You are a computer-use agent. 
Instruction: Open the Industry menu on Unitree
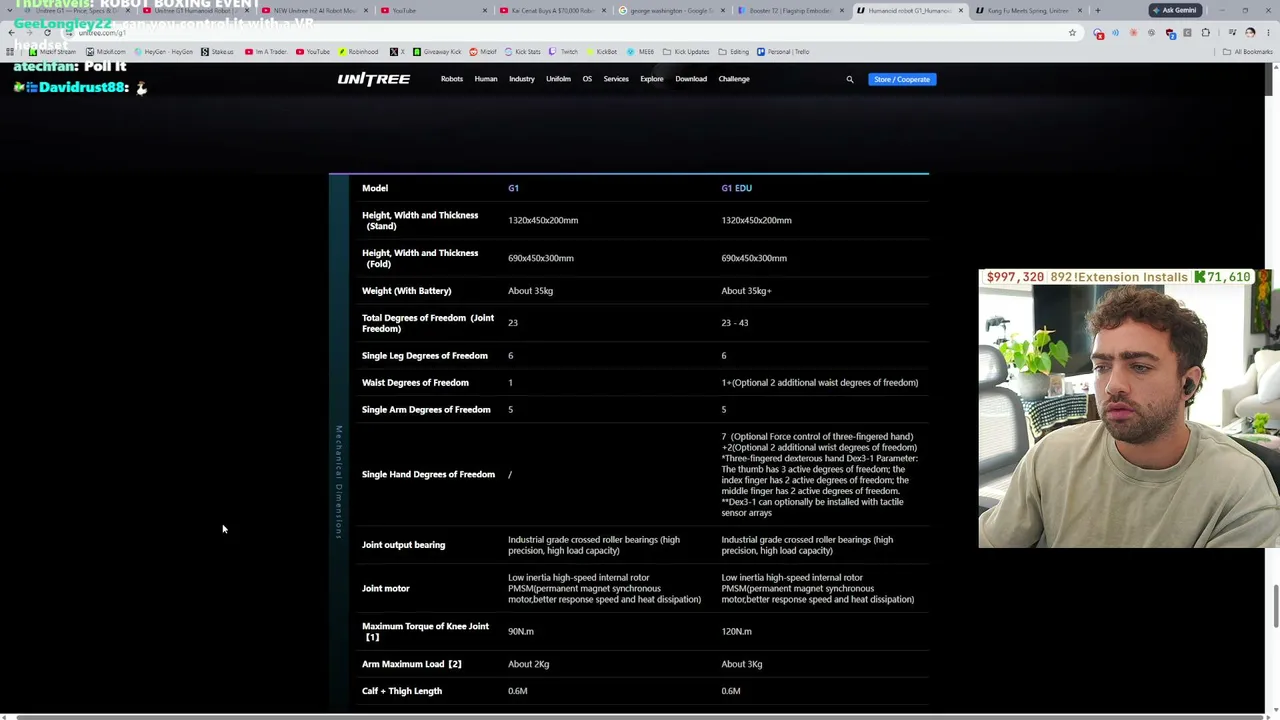pos(521,79)
